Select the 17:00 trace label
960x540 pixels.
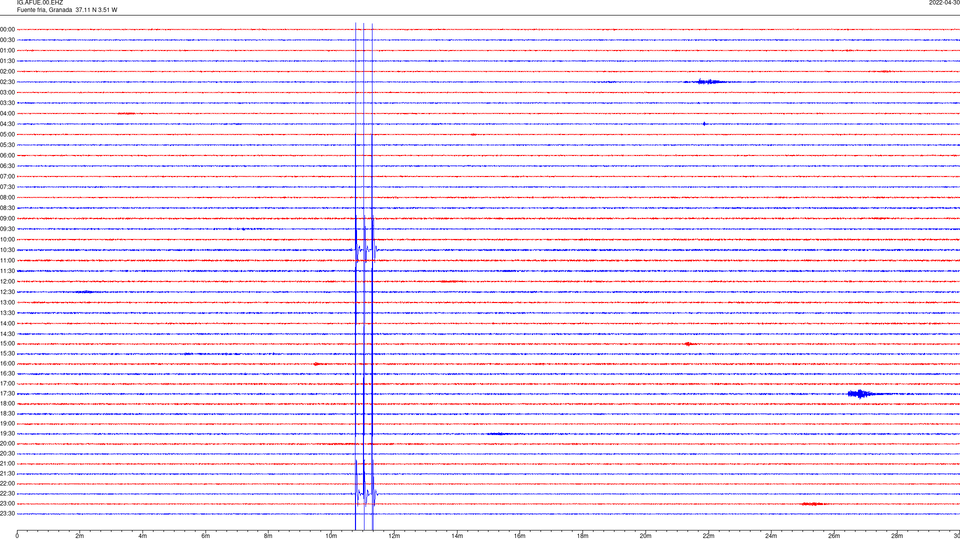point(7,384)
